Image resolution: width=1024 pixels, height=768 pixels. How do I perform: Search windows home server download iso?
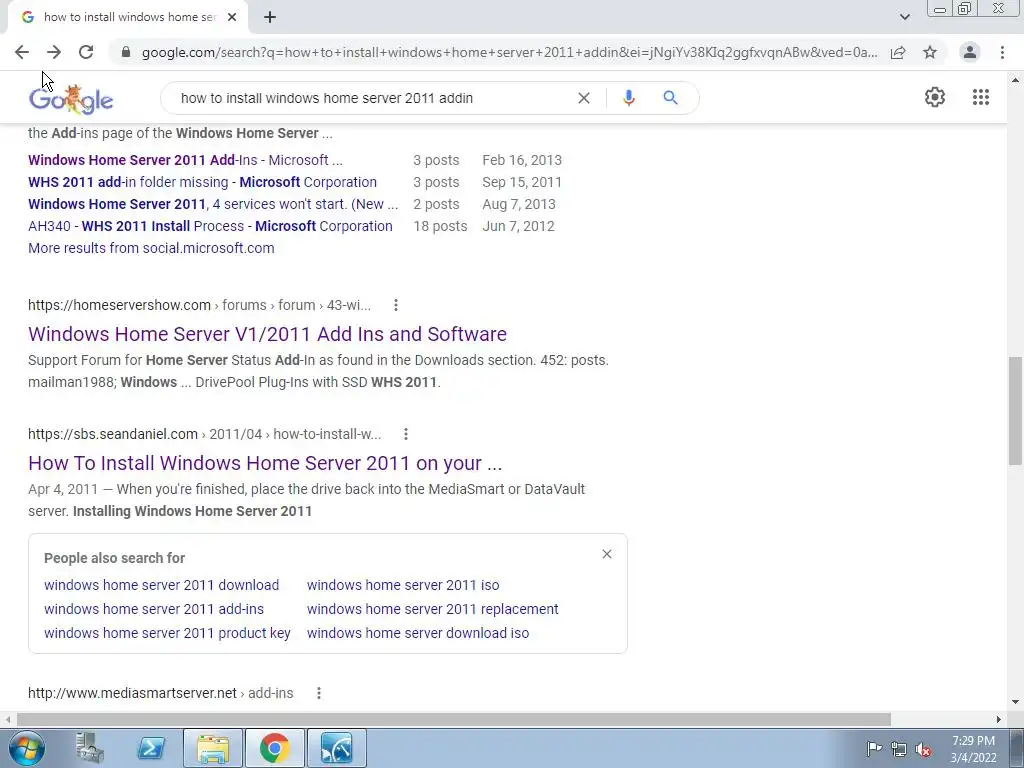click(x=418, y=633)
